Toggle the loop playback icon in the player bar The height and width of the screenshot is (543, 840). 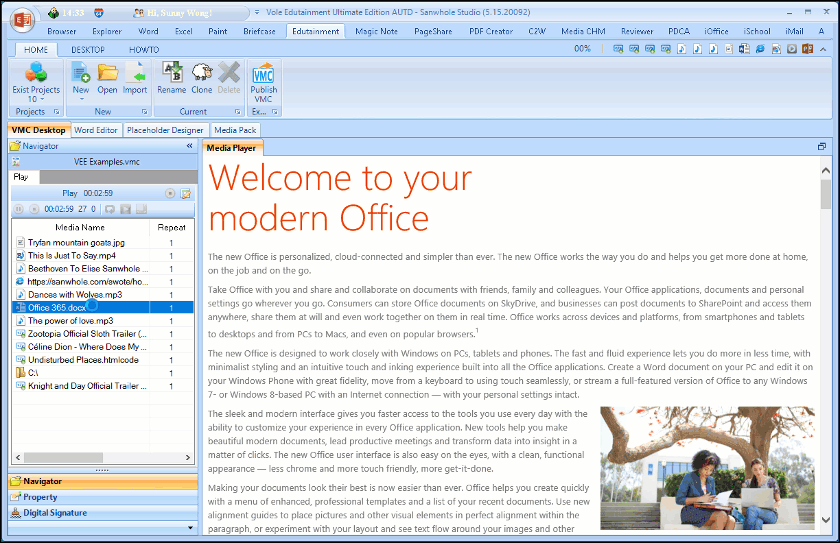coord(110,209)
